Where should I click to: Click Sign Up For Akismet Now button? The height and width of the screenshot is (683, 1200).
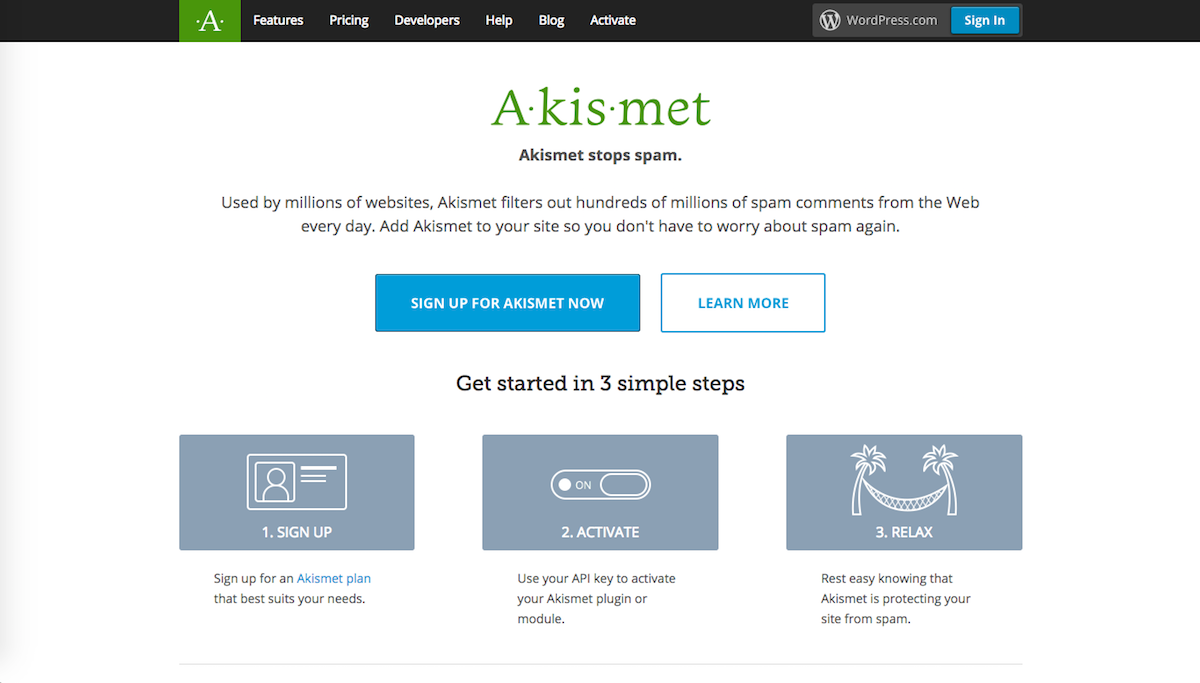tap(507, 303)
